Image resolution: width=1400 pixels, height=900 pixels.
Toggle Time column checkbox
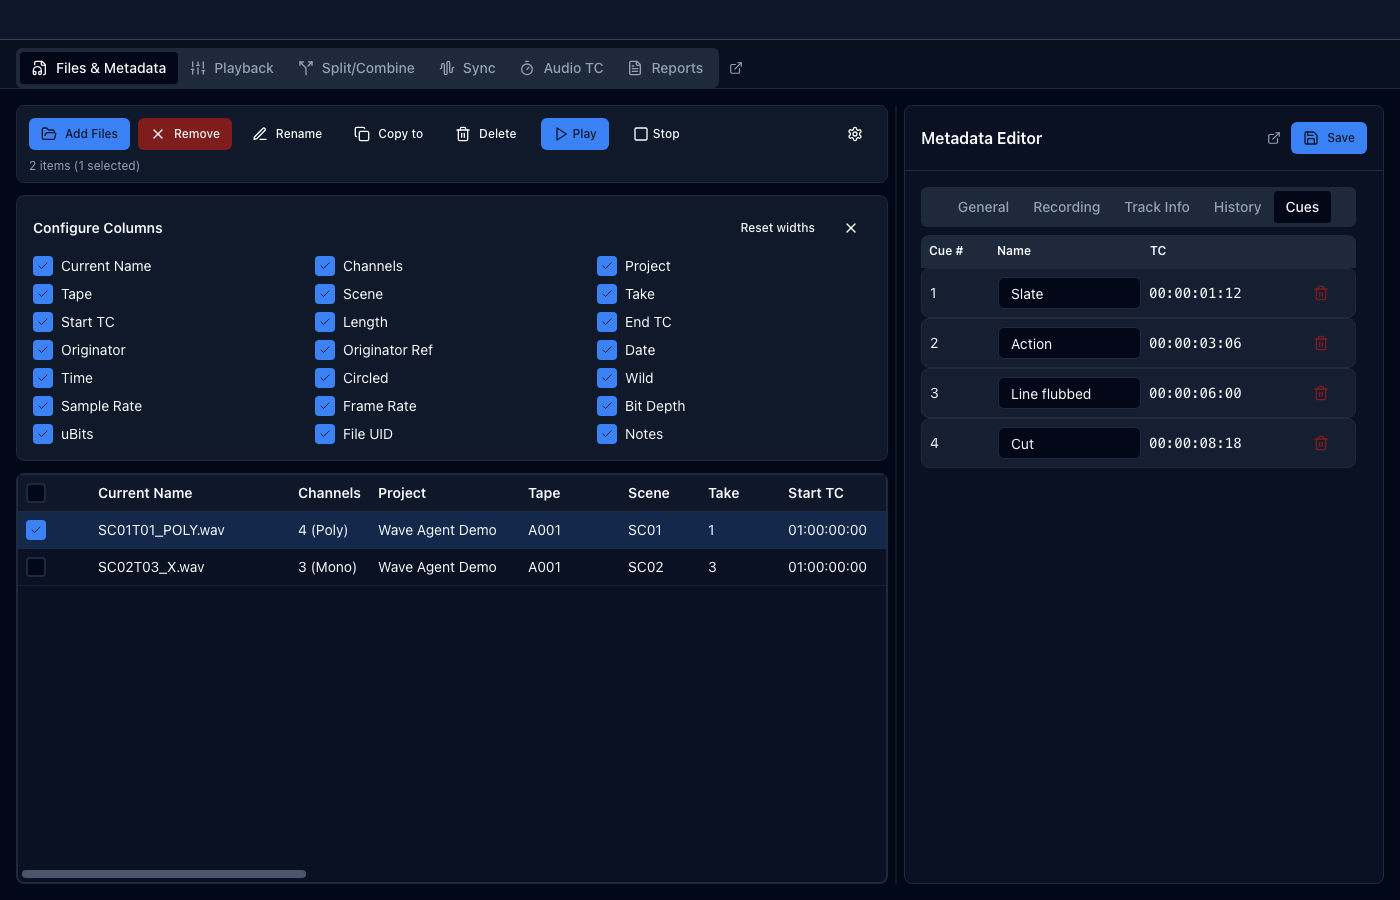pyautogui.click(x=43, y=378)
